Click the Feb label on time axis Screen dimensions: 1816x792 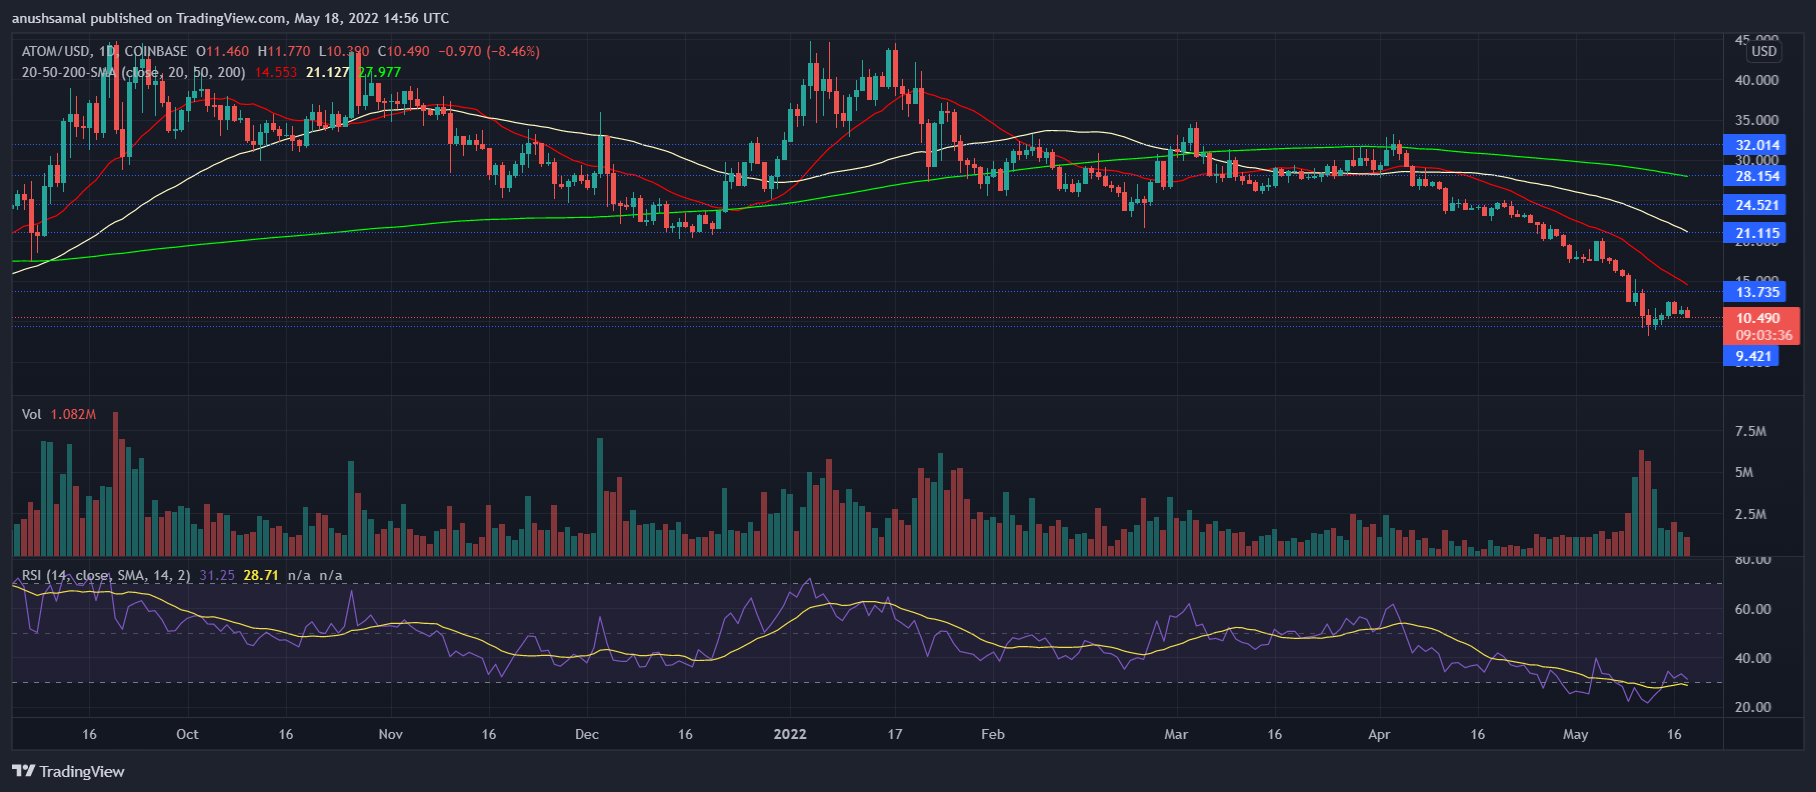pyautogui.click(x=993, y=734)
